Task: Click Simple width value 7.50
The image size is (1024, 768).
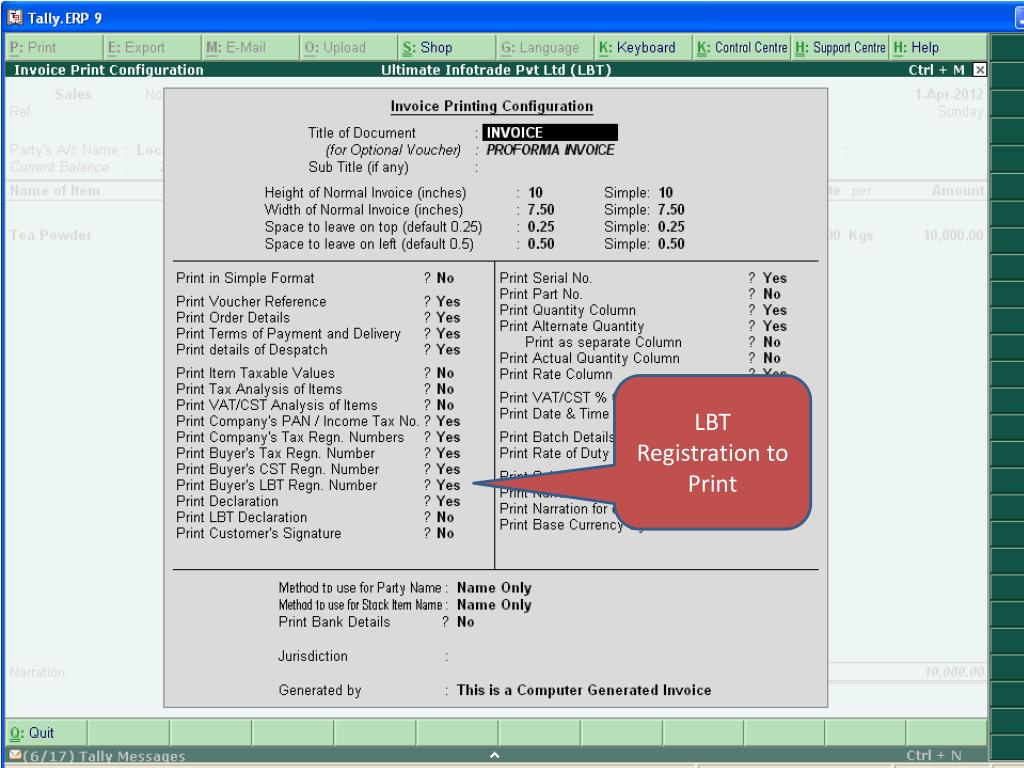Action: coord(671,210)
